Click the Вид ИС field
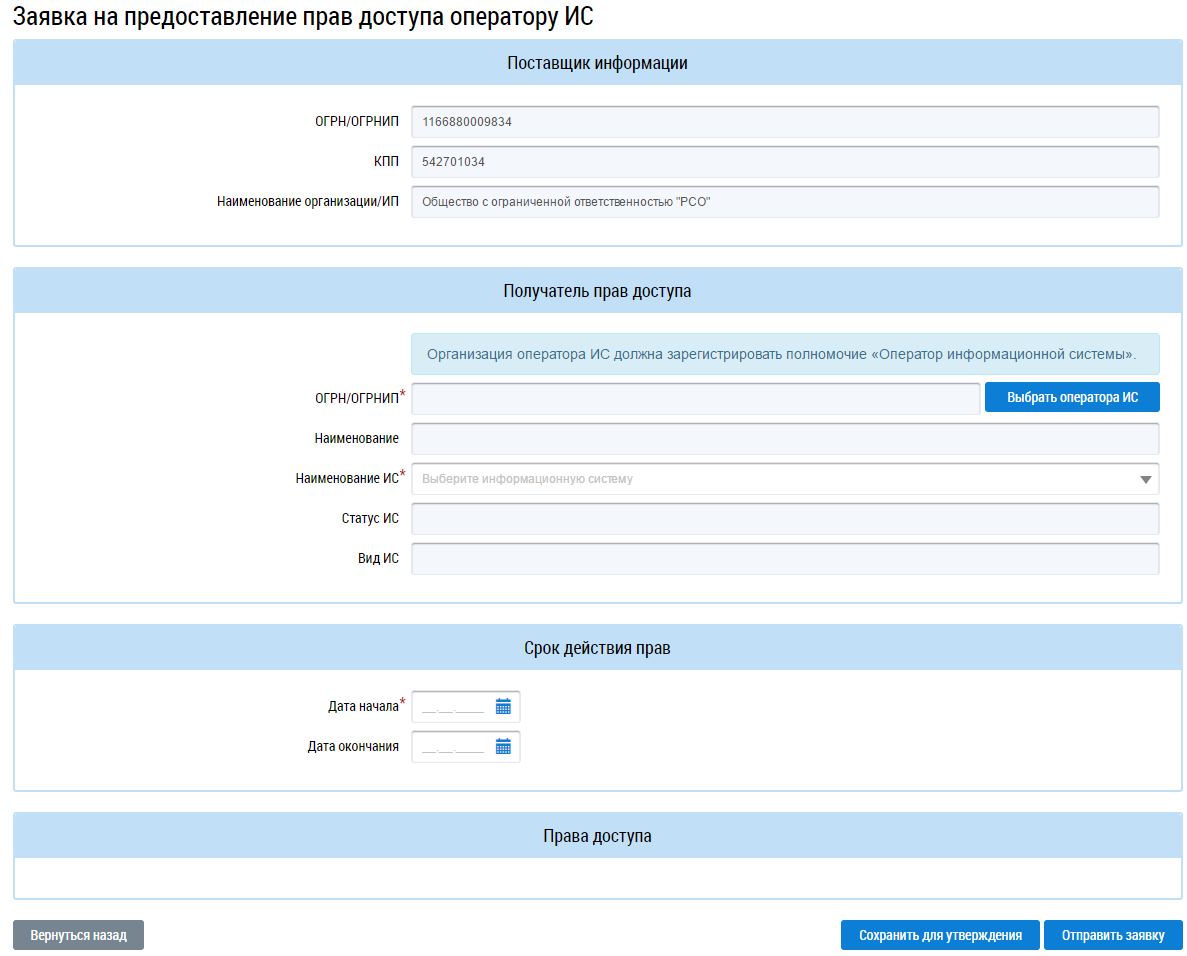The height and width of the screenshot is (956, 1187). click(785, 559)
